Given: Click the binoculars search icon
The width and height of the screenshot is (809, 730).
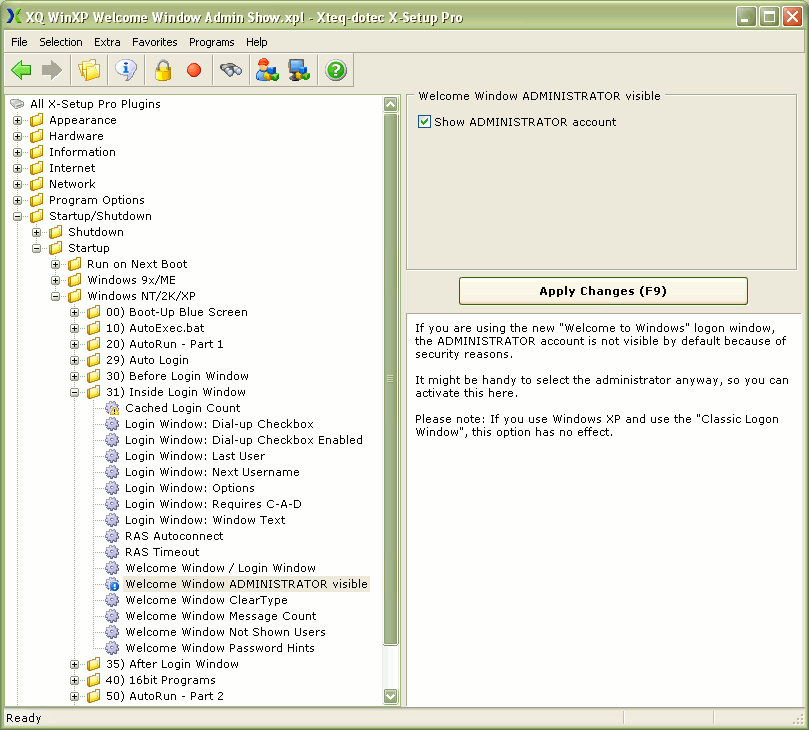Looking at the screenshot, I should 231,70.
